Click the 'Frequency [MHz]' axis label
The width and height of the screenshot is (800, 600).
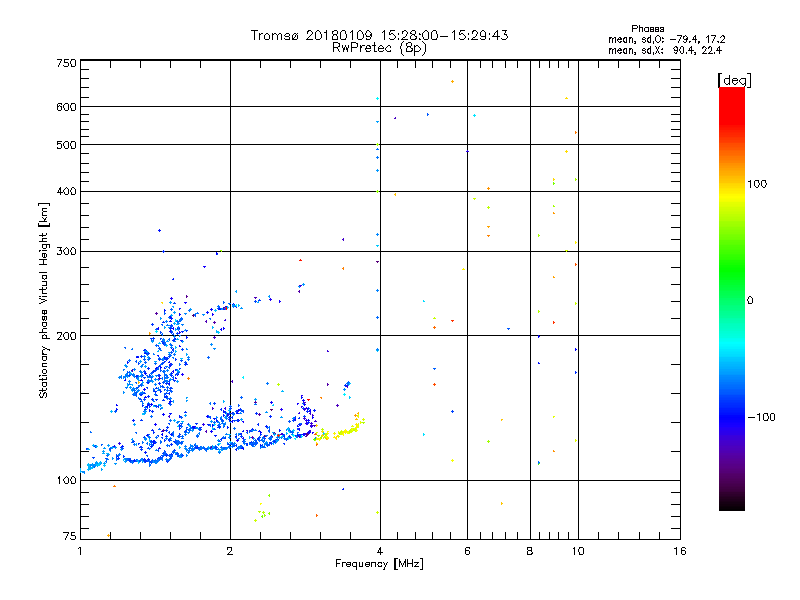coord(379,564)
